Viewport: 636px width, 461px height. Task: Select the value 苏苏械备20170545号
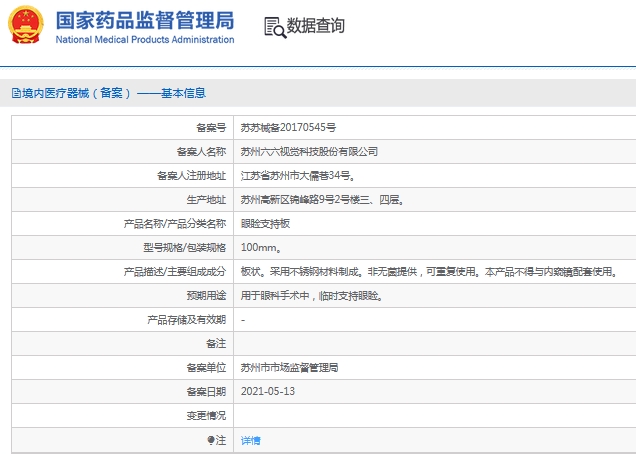click(x=288, y=128)
